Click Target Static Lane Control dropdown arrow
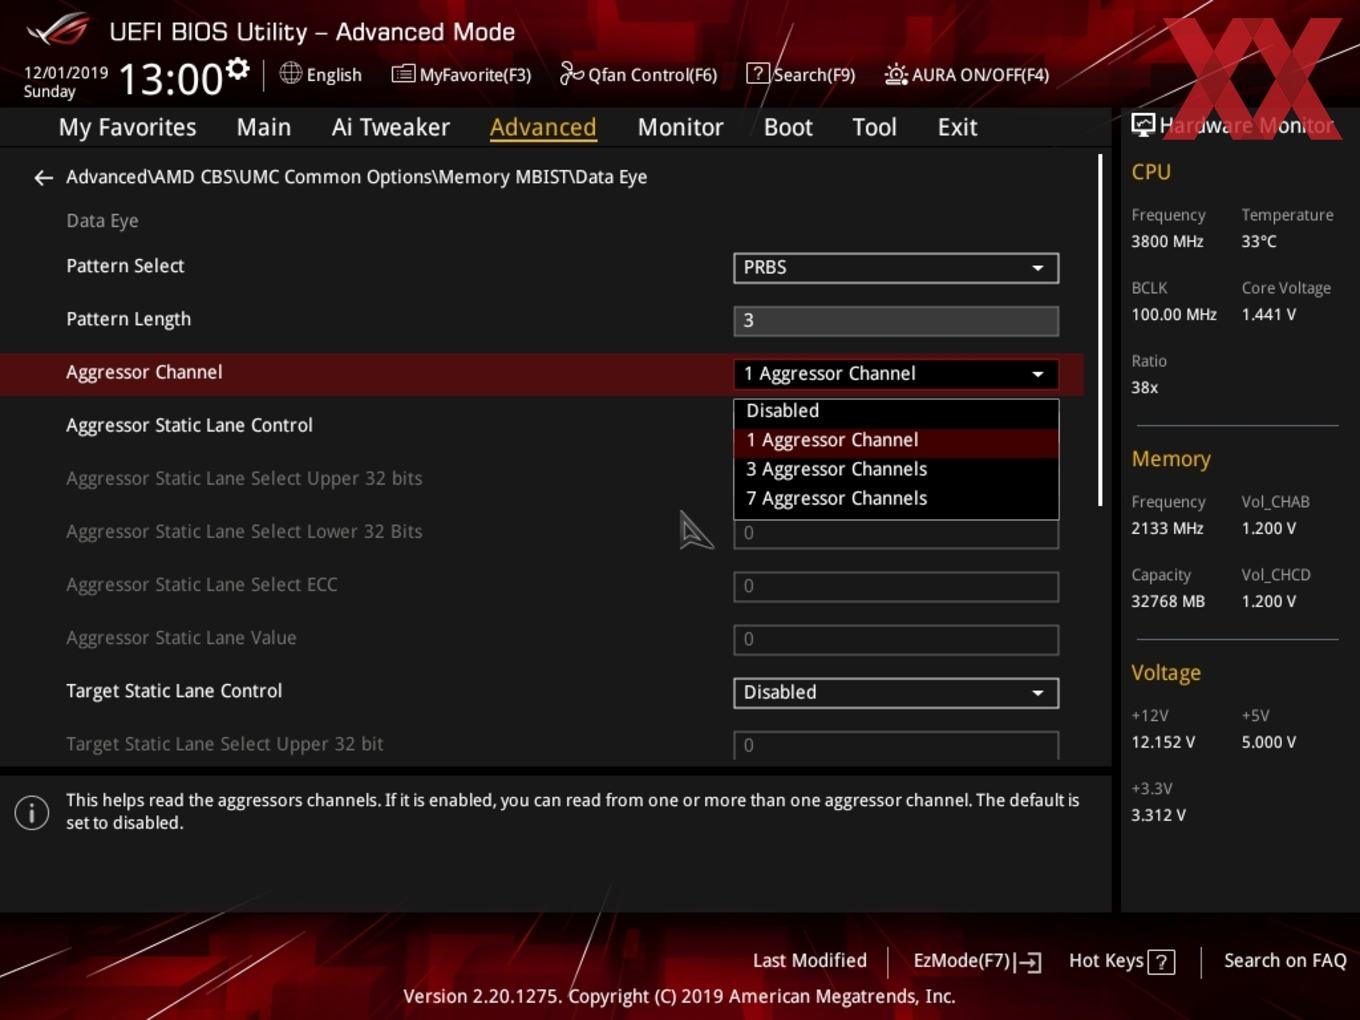Image resolution: width=1360 pixels, height=1020 pixels. (x=1038, y=693)
